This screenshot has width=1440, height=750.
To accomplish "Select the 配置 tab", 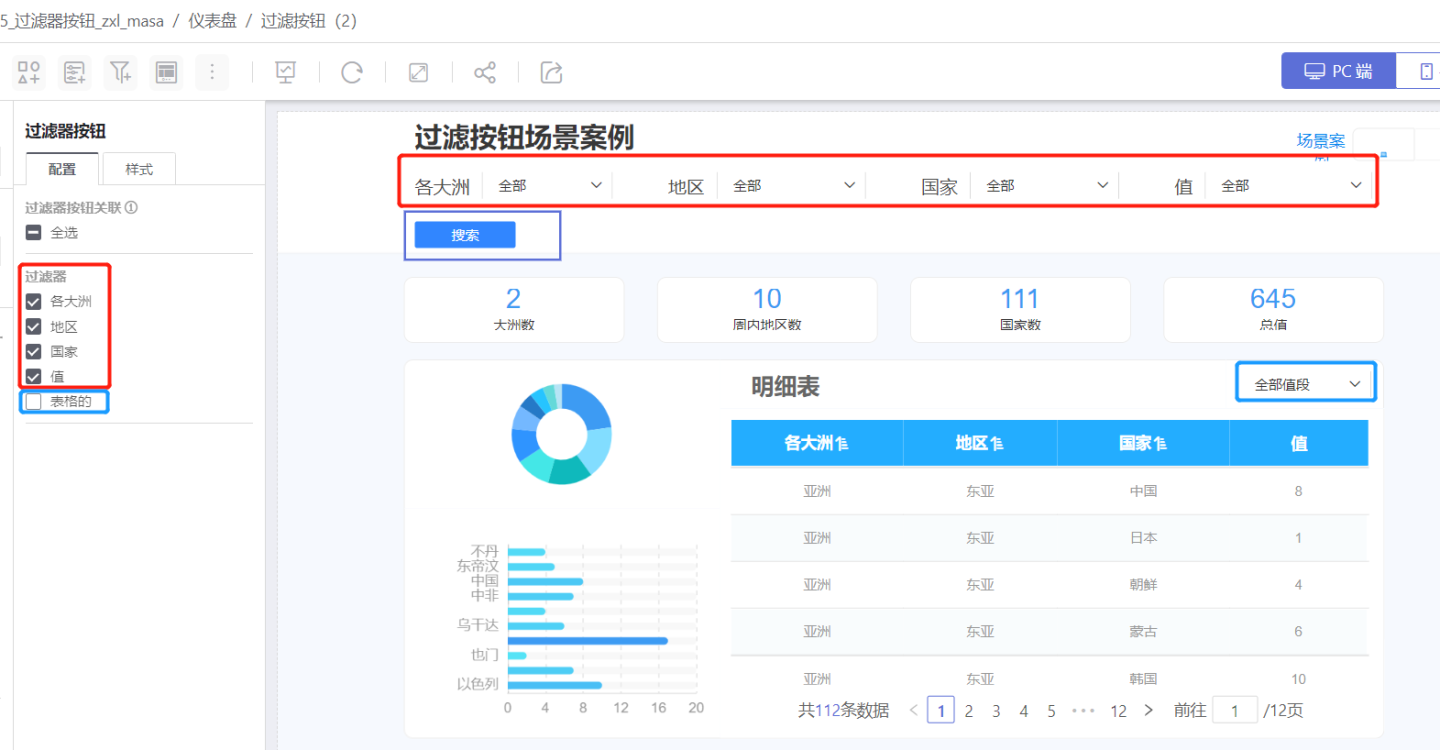I will coord(62,169).
